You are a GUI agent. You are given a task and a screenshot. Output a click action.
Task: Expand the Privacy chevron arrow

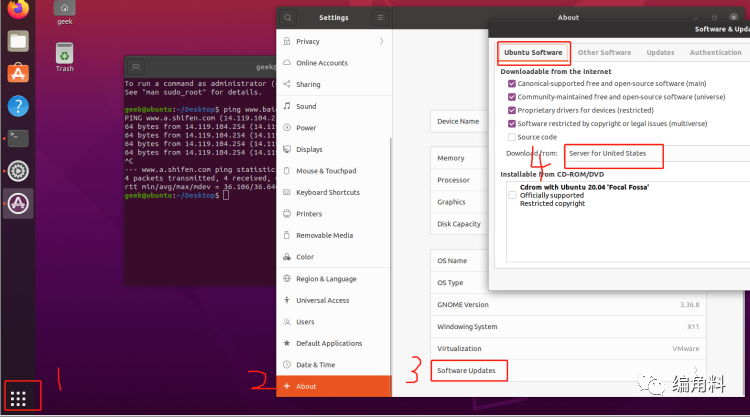click(381, 41)
